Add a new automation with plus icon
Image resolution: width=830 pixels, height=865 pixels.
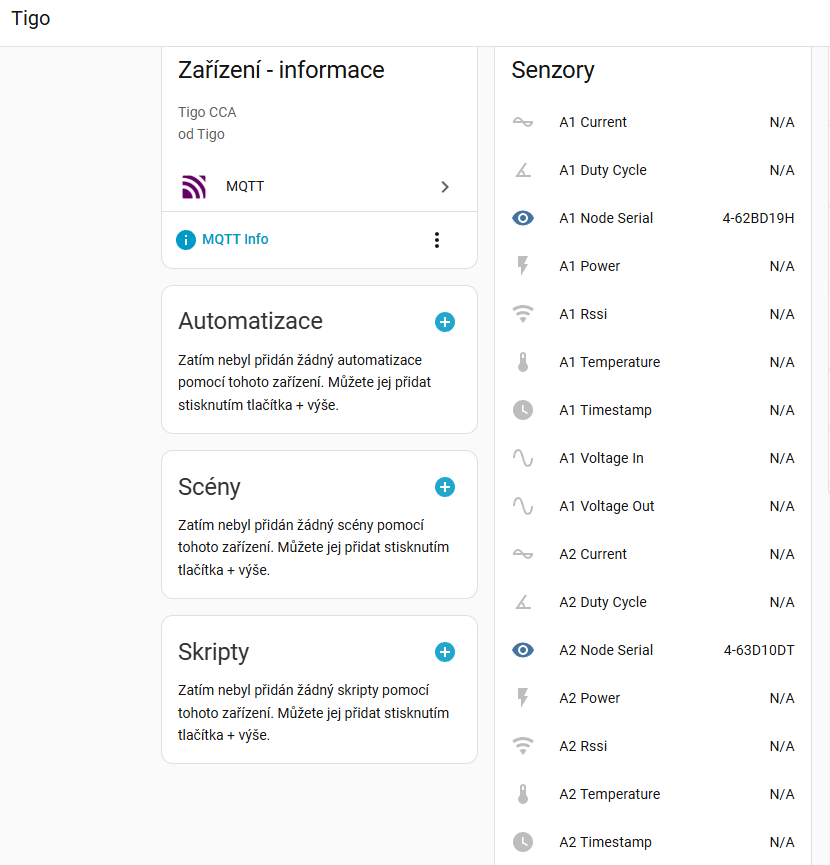[x=445, y=322]
